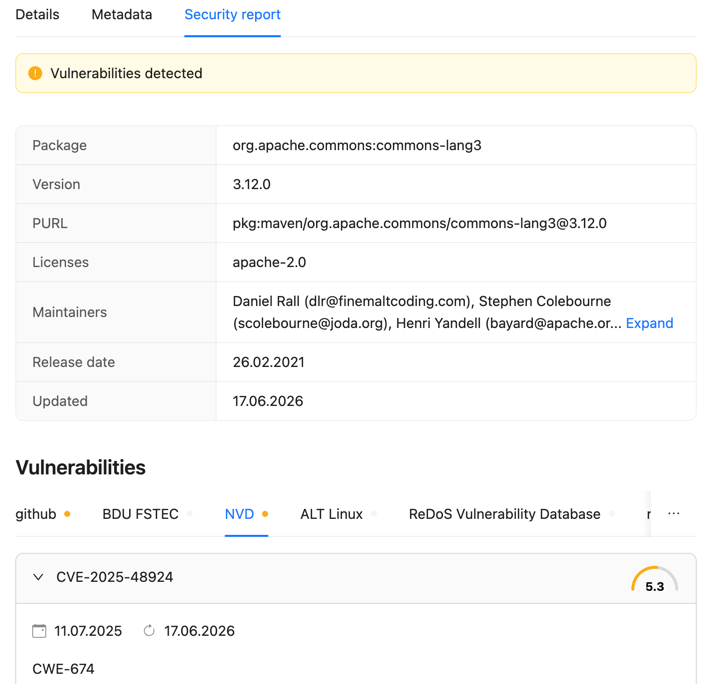Click the Updated row label

coord(60,401)
